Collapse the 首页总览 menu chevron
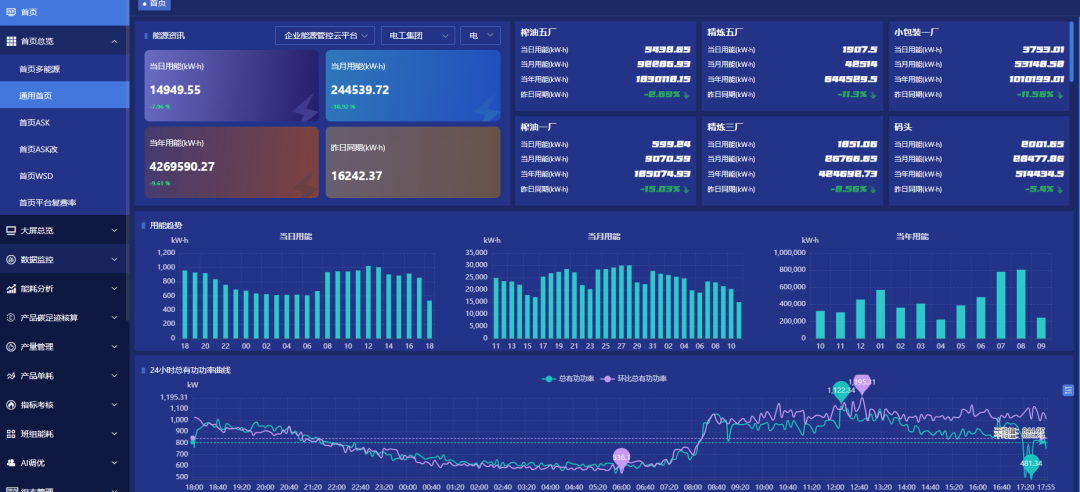 (x=114, y=41)
